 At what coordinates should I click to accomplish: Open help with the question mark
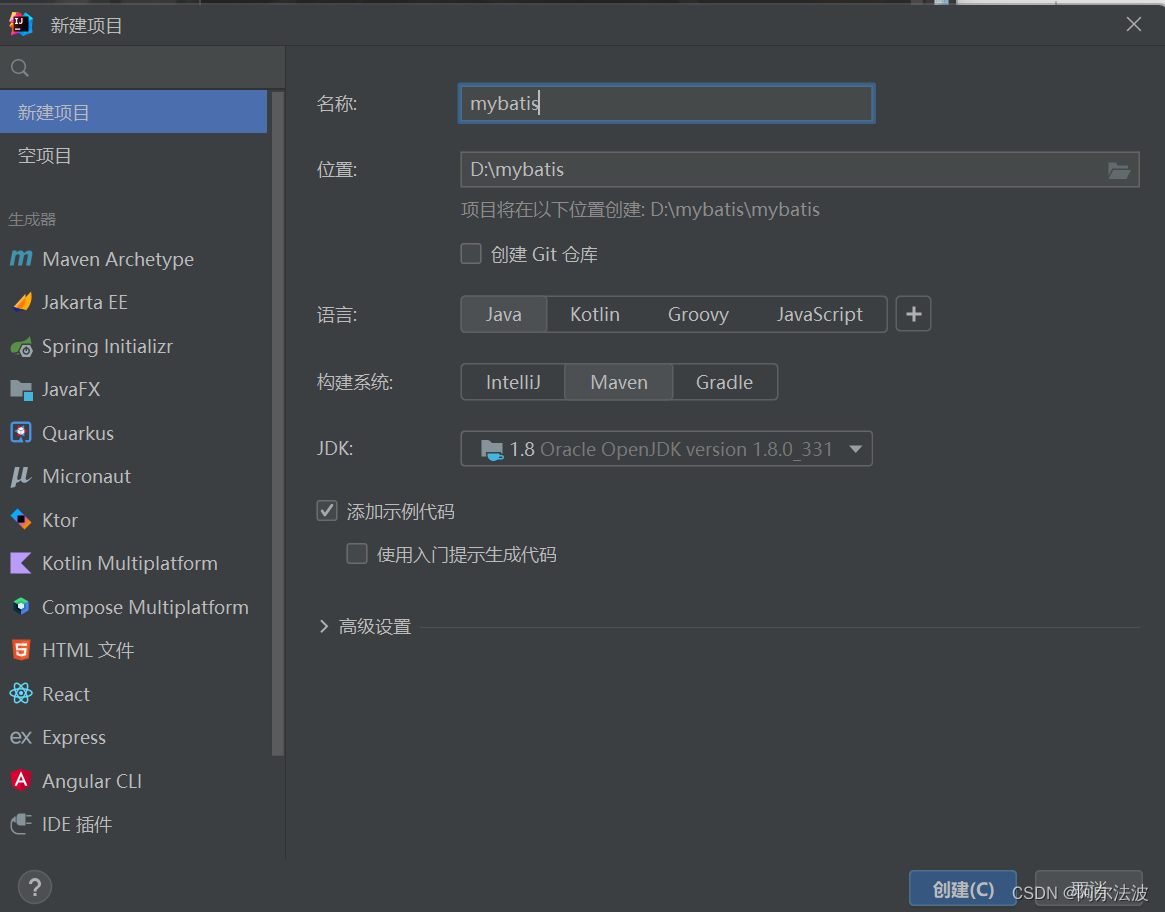(x=34, y=887)
